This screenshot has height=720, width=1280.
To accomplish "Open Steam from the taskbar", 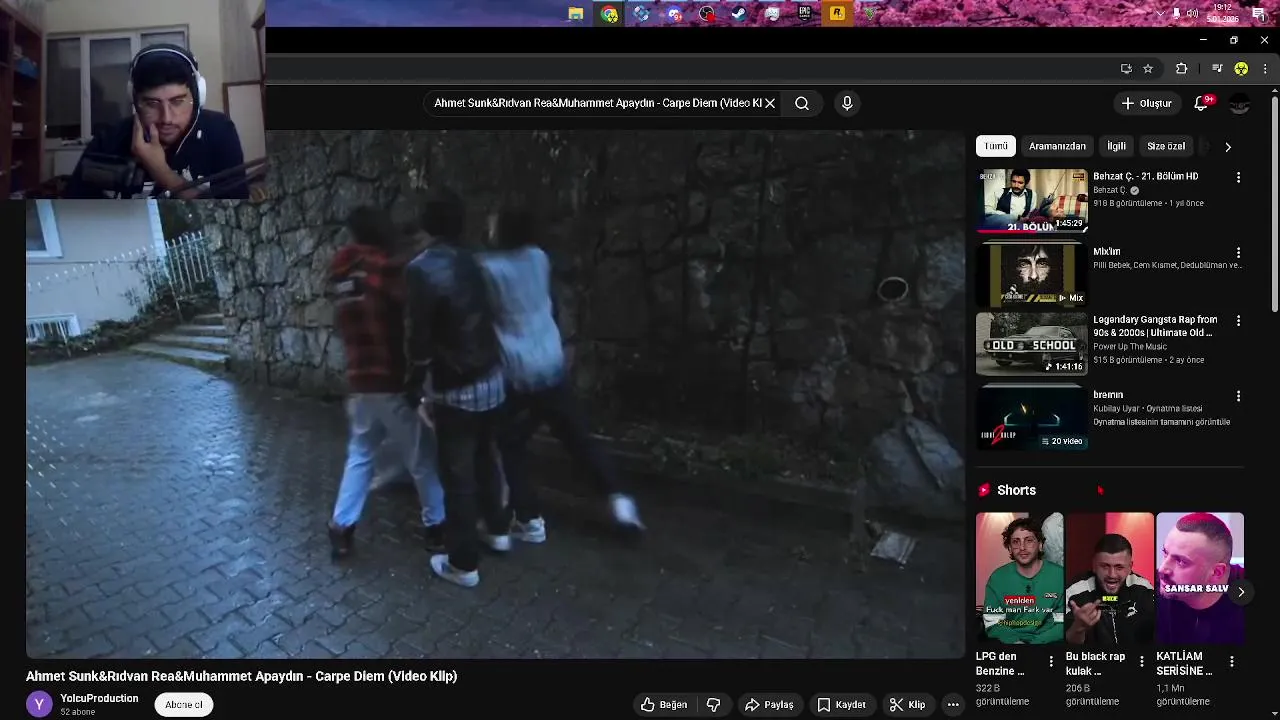I will tap(739, 13).
